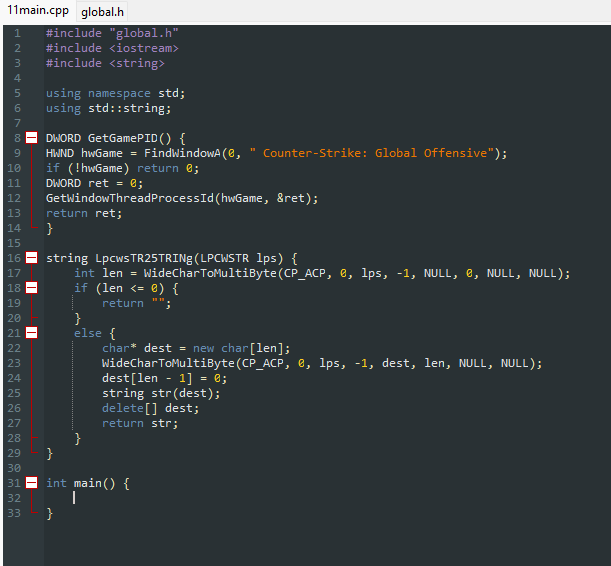Click string str(dest) on line 25
Screen dimensions: 611x566
point(161,393)
